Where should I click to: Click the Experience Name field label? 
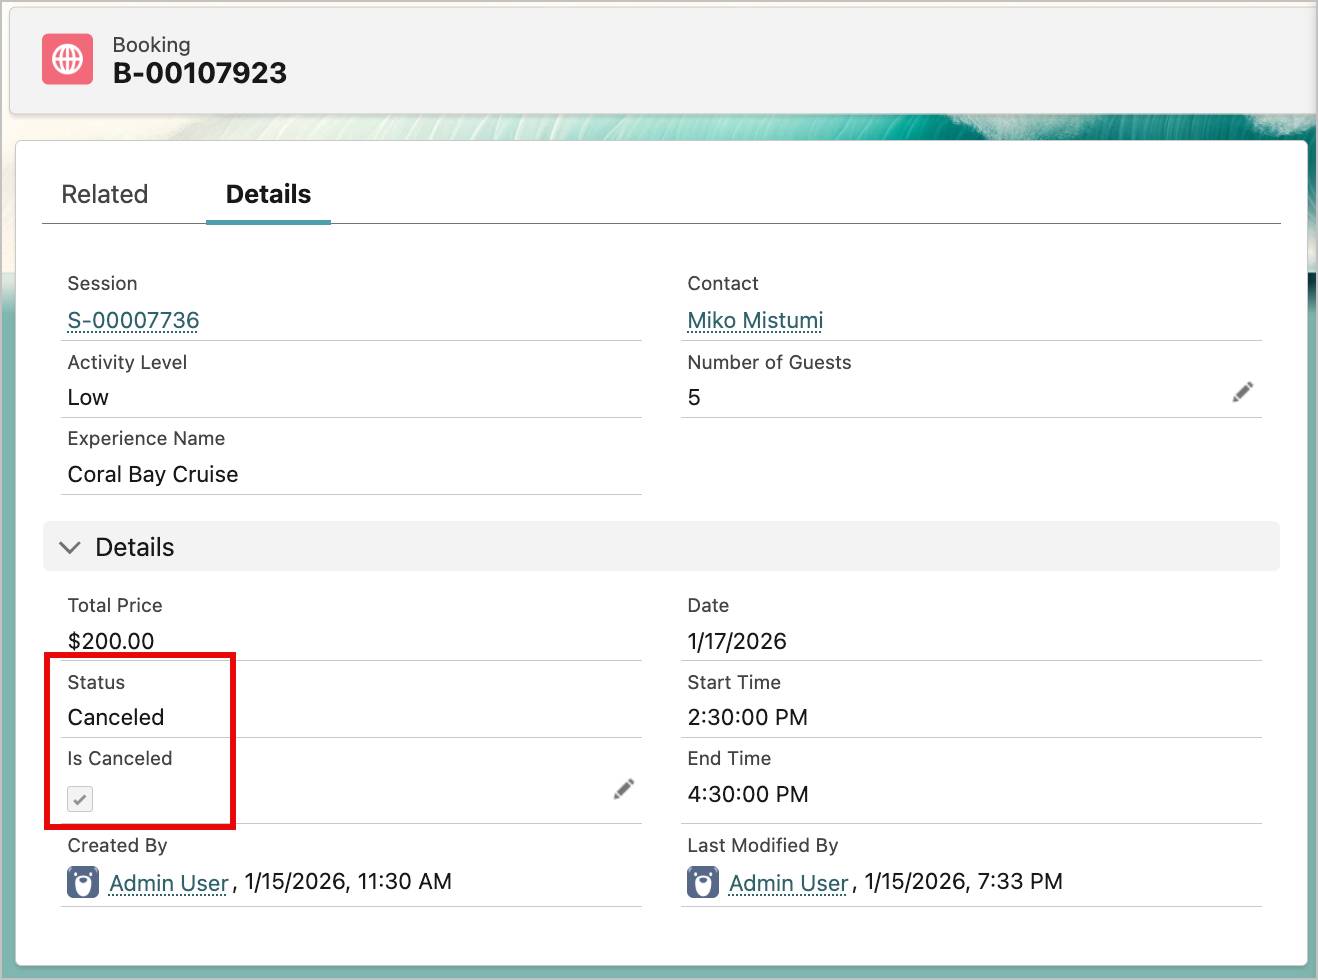(x=146, y=438)
